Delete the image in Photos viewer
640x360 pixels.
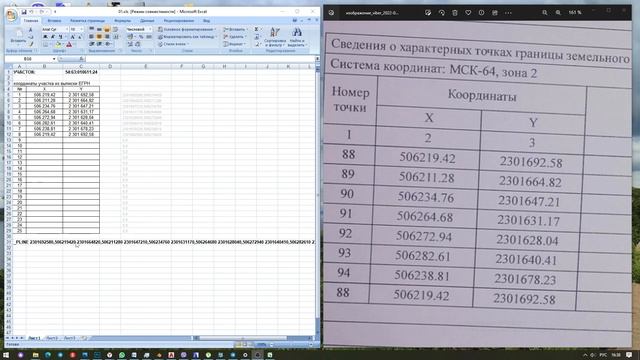pos(455,13)
